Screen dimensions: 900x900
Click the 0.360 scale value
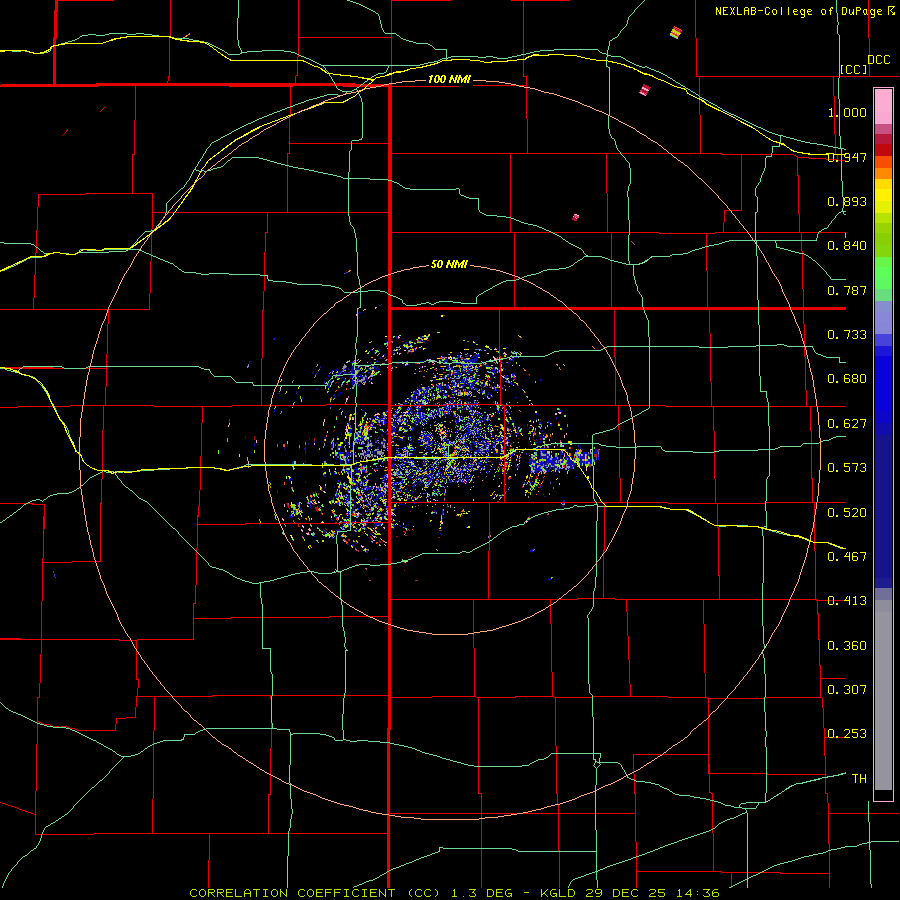coord(847,645)
